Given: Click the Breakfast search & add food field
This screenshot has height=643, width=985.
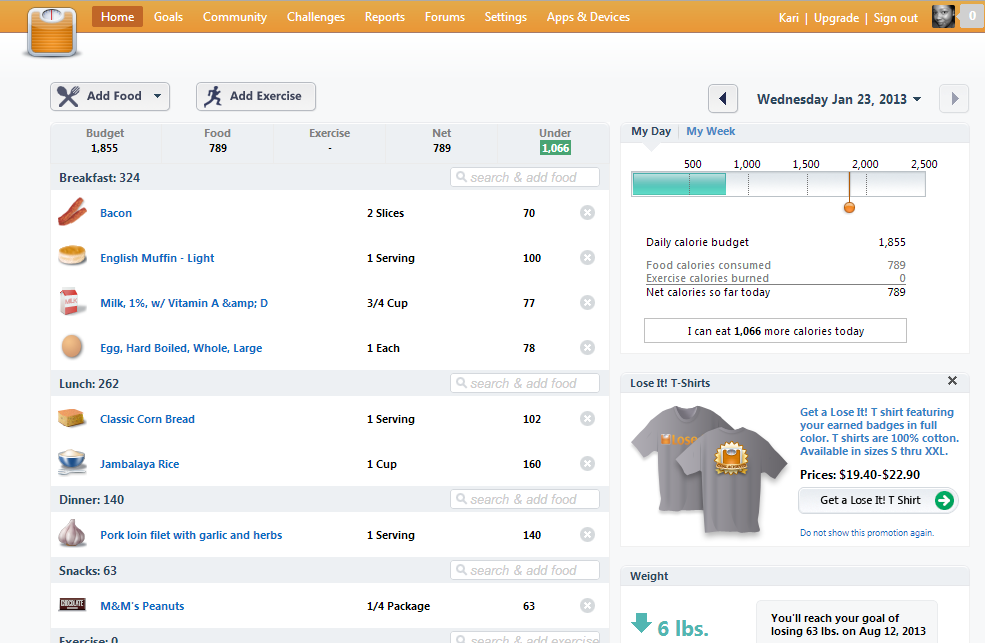Looking at the screenshot, I should [x=525, y=177].
